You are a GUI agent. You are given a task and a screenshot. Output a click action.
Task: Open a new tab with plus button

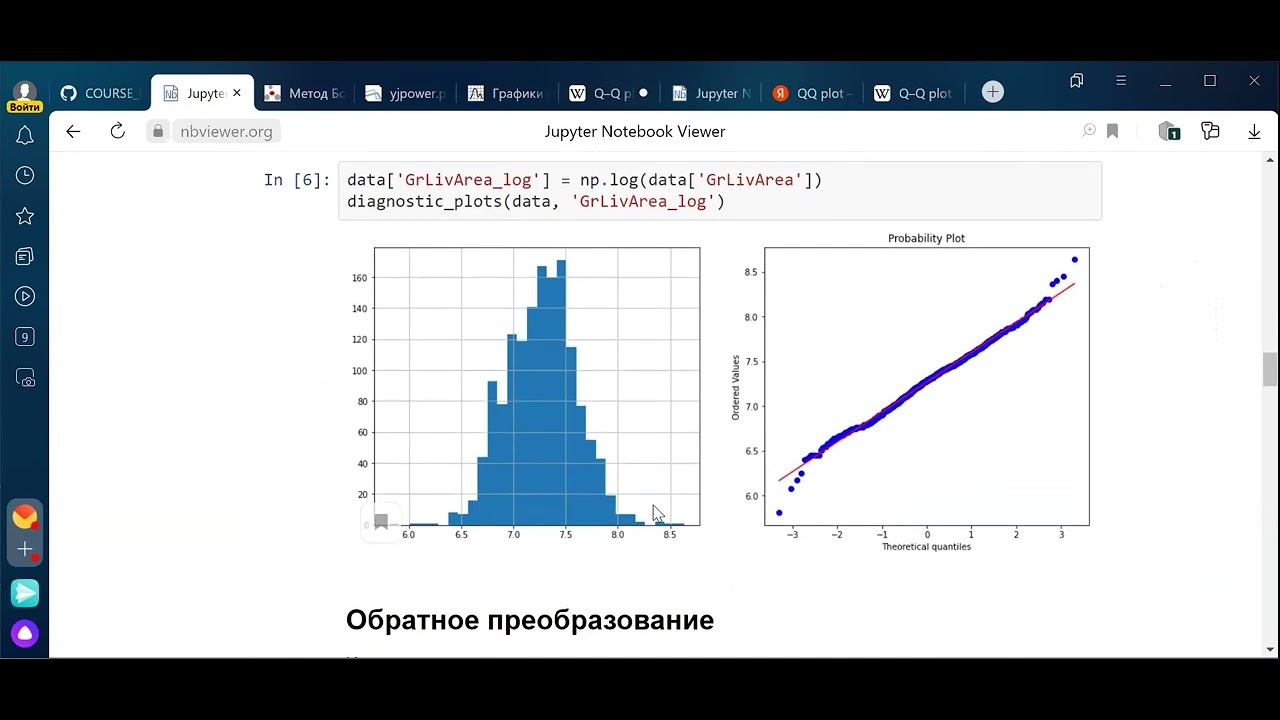992,92
